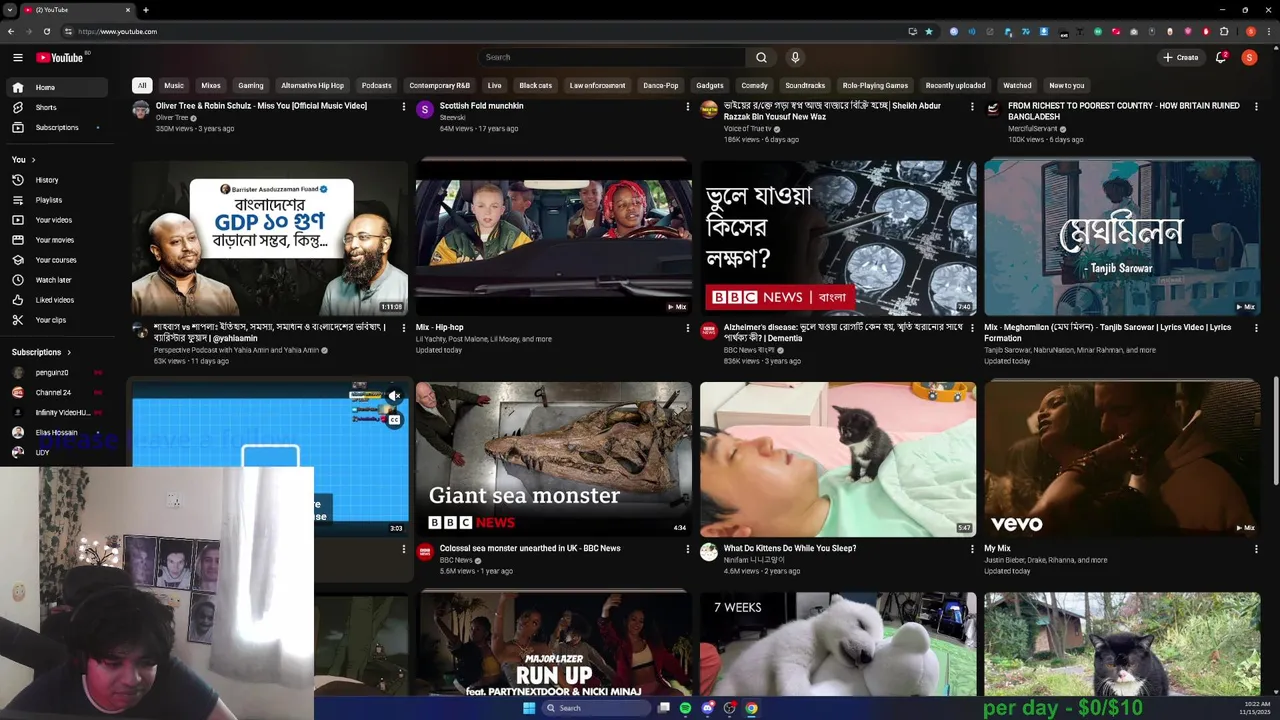
Task: Open the GDP podcast video thumbnail
Action: 270,238
